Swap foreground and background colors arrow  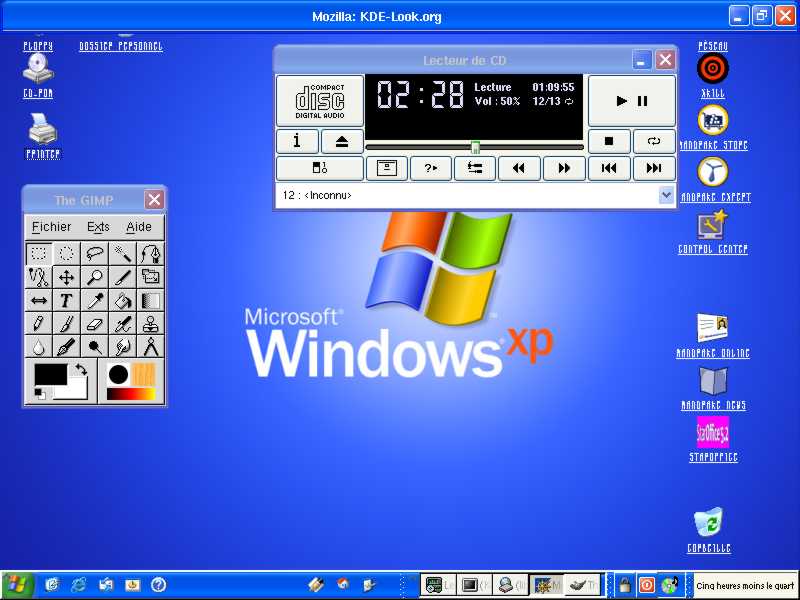[81, 369]
